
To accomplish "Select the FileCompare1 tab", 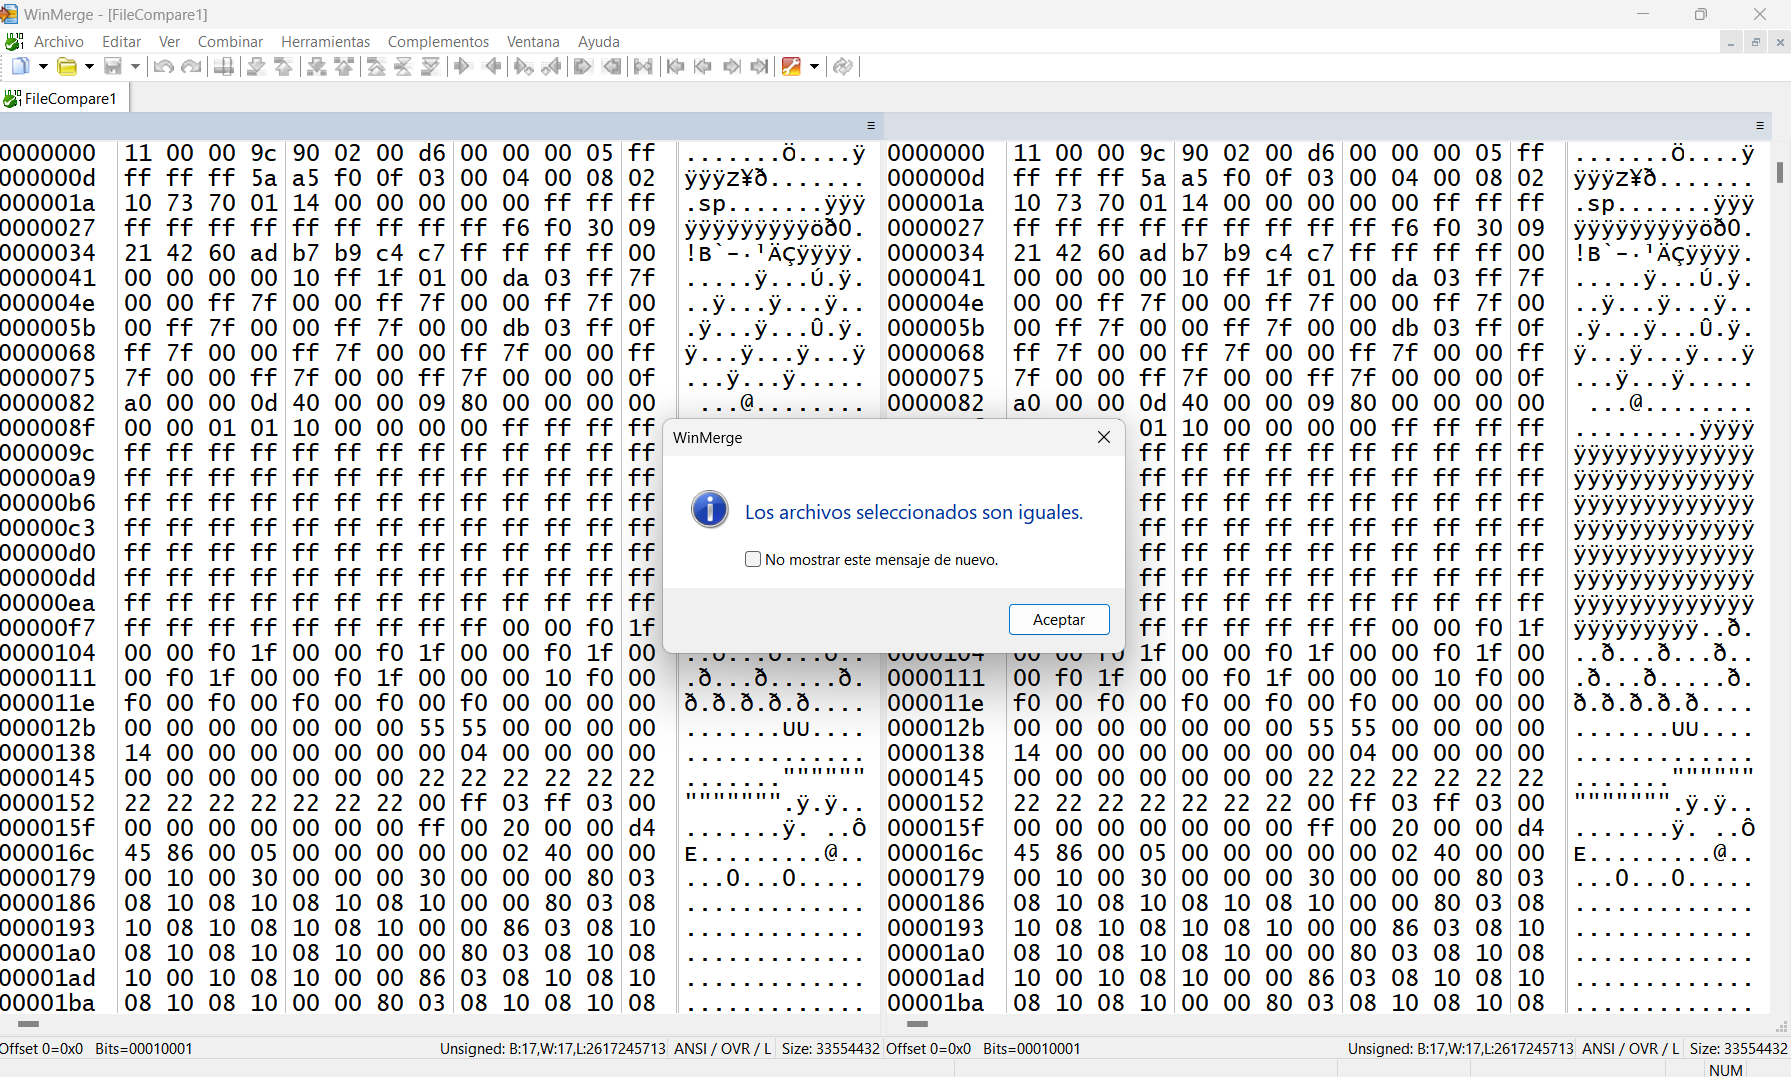I will [62, 98].
